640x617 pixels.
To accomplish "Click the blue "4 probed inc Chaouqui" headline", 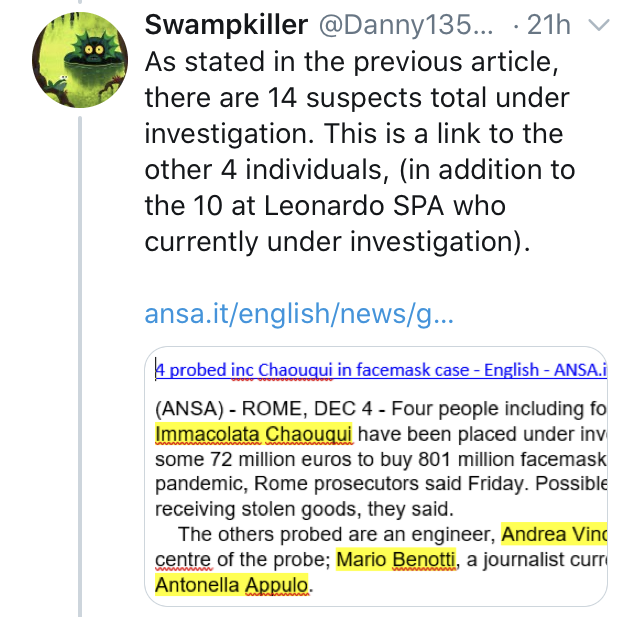I will [x=380, y=370].
